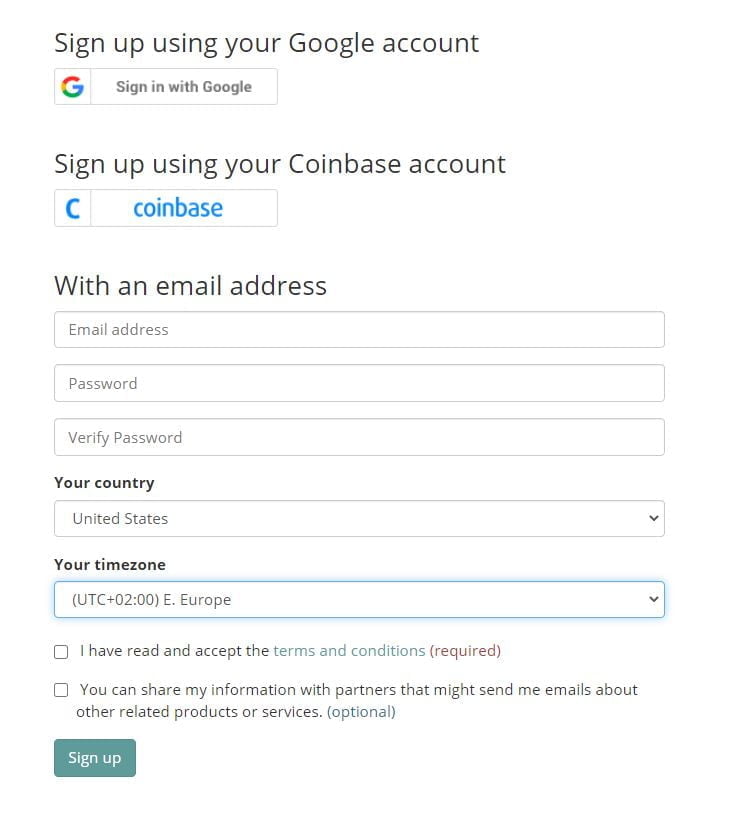The width and height of the screenshot is (744, 822).
Task: Click the 'You can share my information' label
Action: (x=357, y=700)
